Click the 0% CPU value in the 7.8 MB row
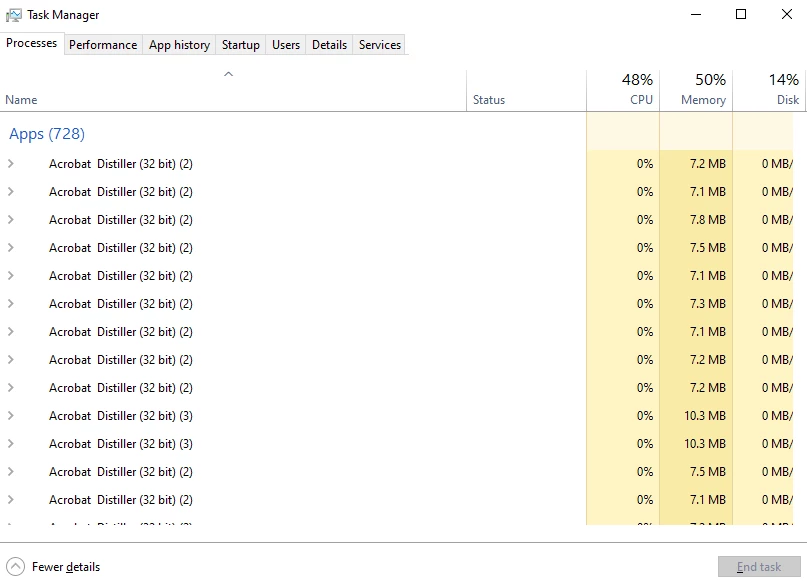This screenshot has height=584, width=807. [645, 220]
